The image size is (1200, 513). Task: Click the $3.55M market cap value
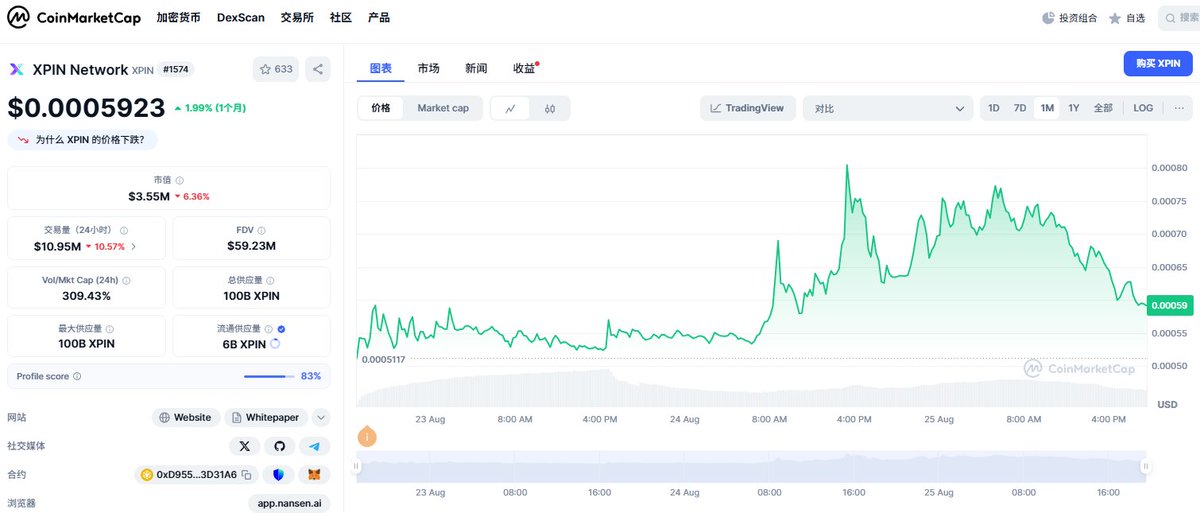[x=148, y=196]
